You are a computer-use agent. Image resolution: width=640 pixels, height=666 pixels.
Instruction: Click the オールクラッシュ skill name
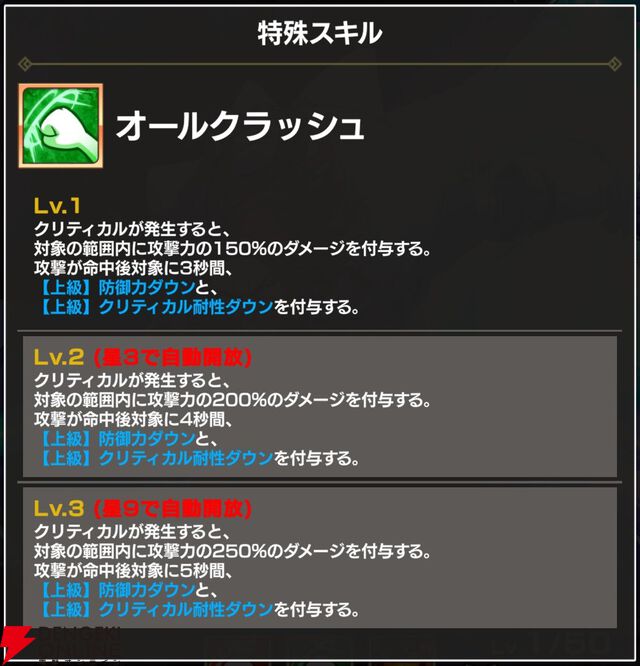(240, 126)
